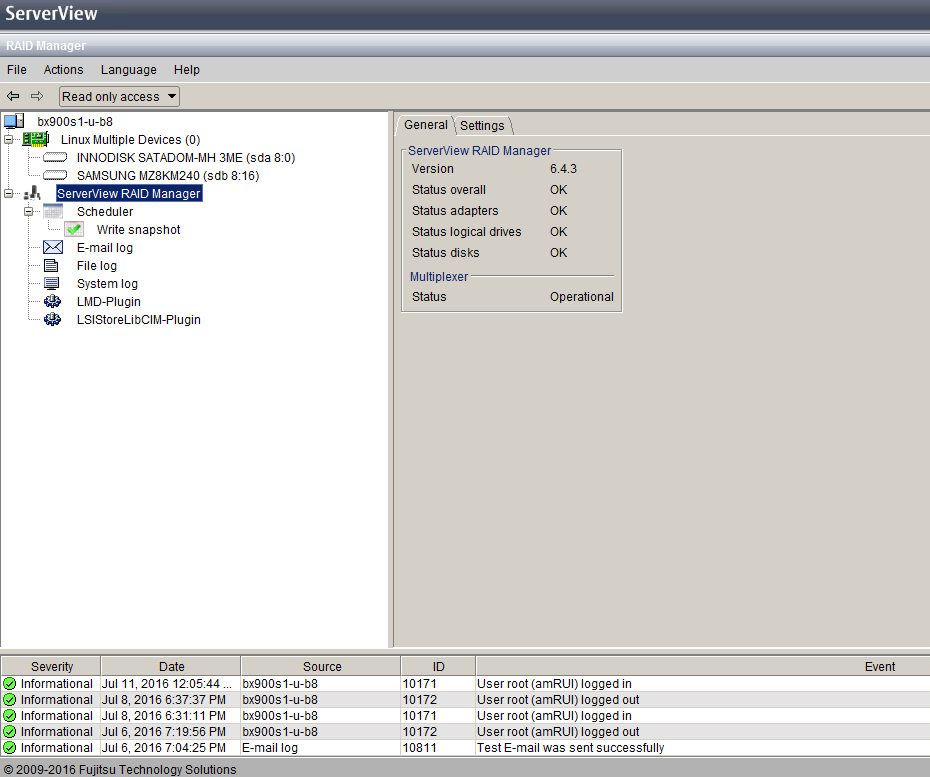Click the Scheduler calendar icon
The width and height of the screenshot is (930, 777).
click(x=53, y=212)
